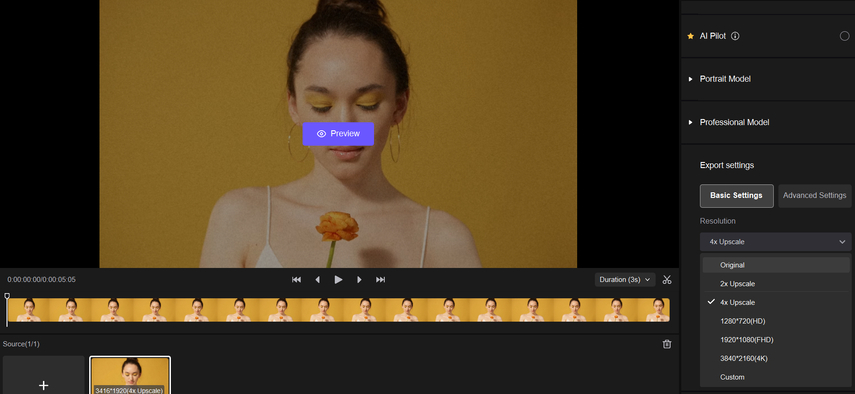Choose Custom resolution option

(775, 377)
